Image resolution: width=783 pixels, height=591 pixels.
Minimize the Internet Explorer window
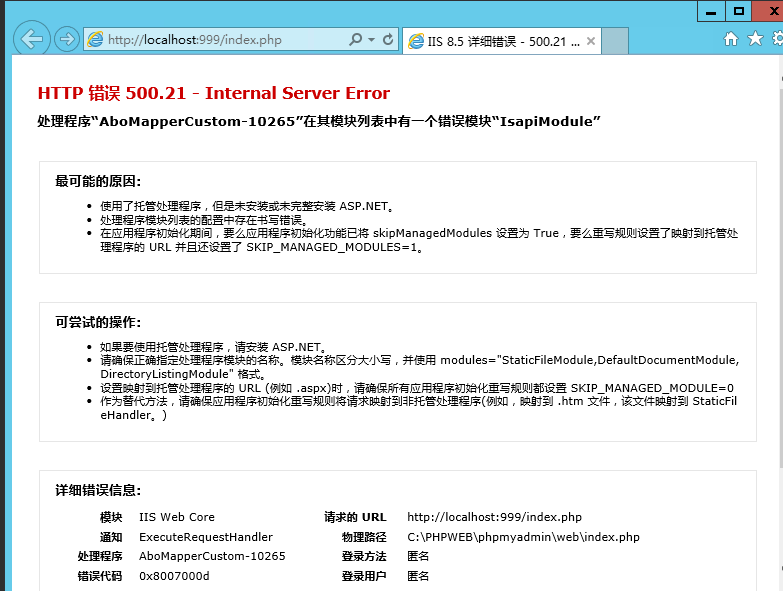coord(711,11)
